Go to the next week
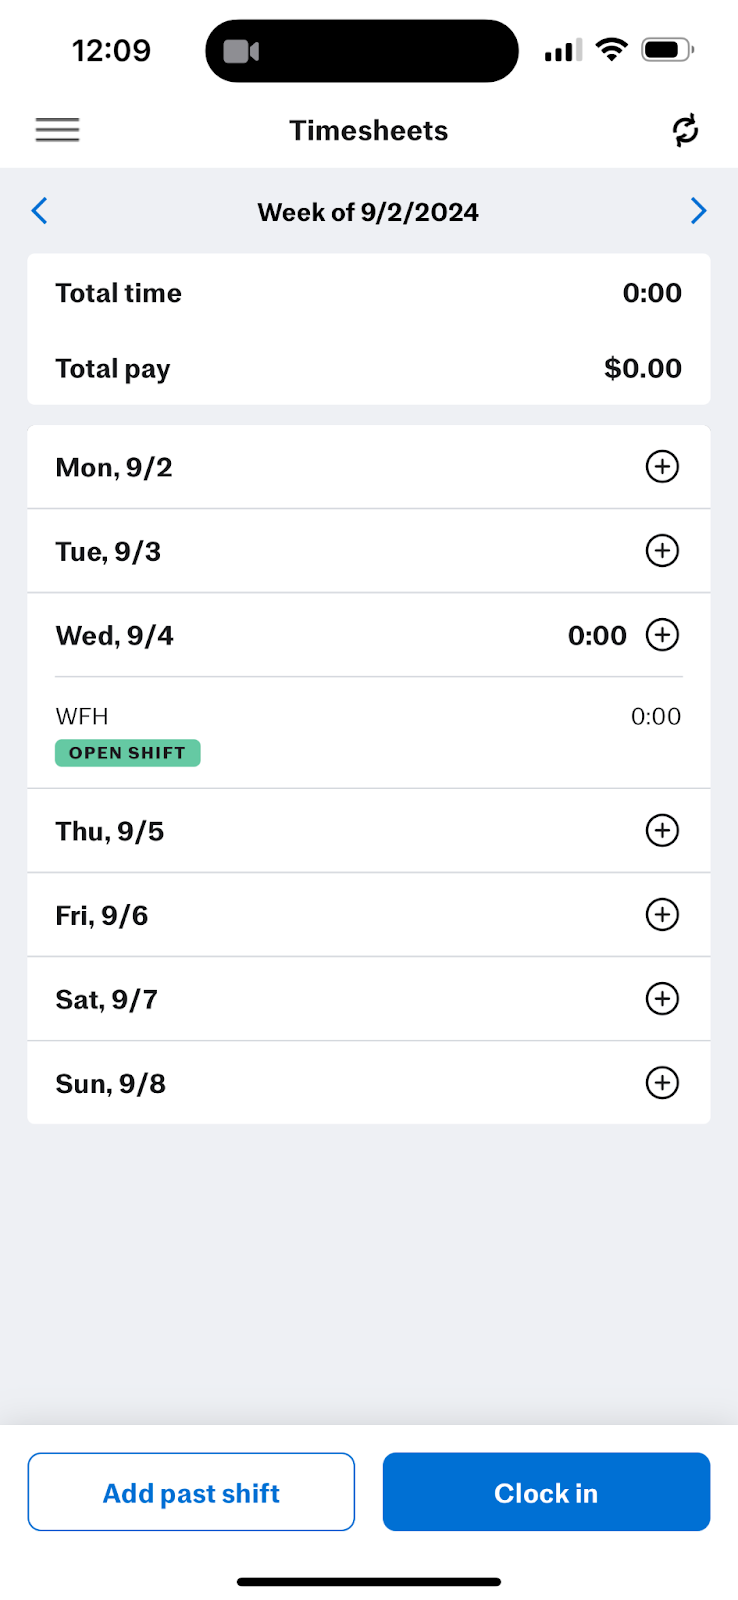 click(x=698, y=211)
